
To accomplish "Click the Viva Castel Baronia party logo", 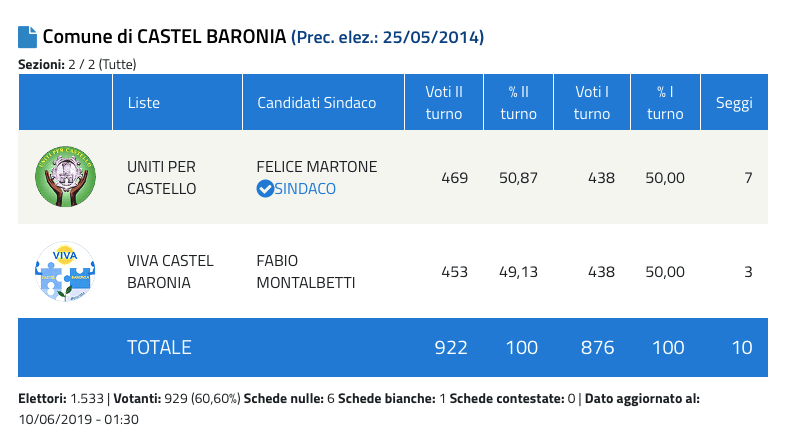I will coord(65,271).
